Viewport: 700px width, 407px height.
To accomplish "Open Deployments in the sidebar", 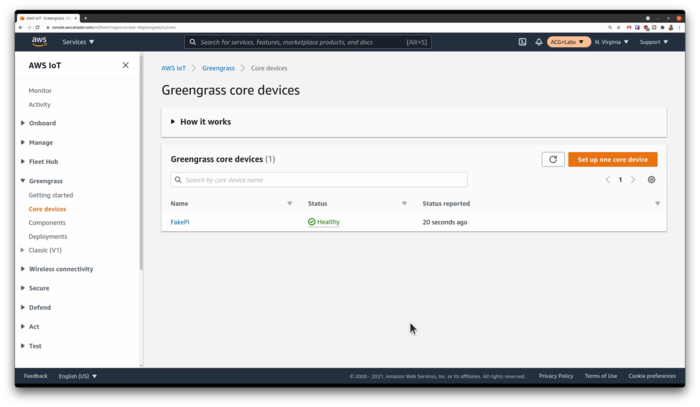I will [x=48, y=237].
